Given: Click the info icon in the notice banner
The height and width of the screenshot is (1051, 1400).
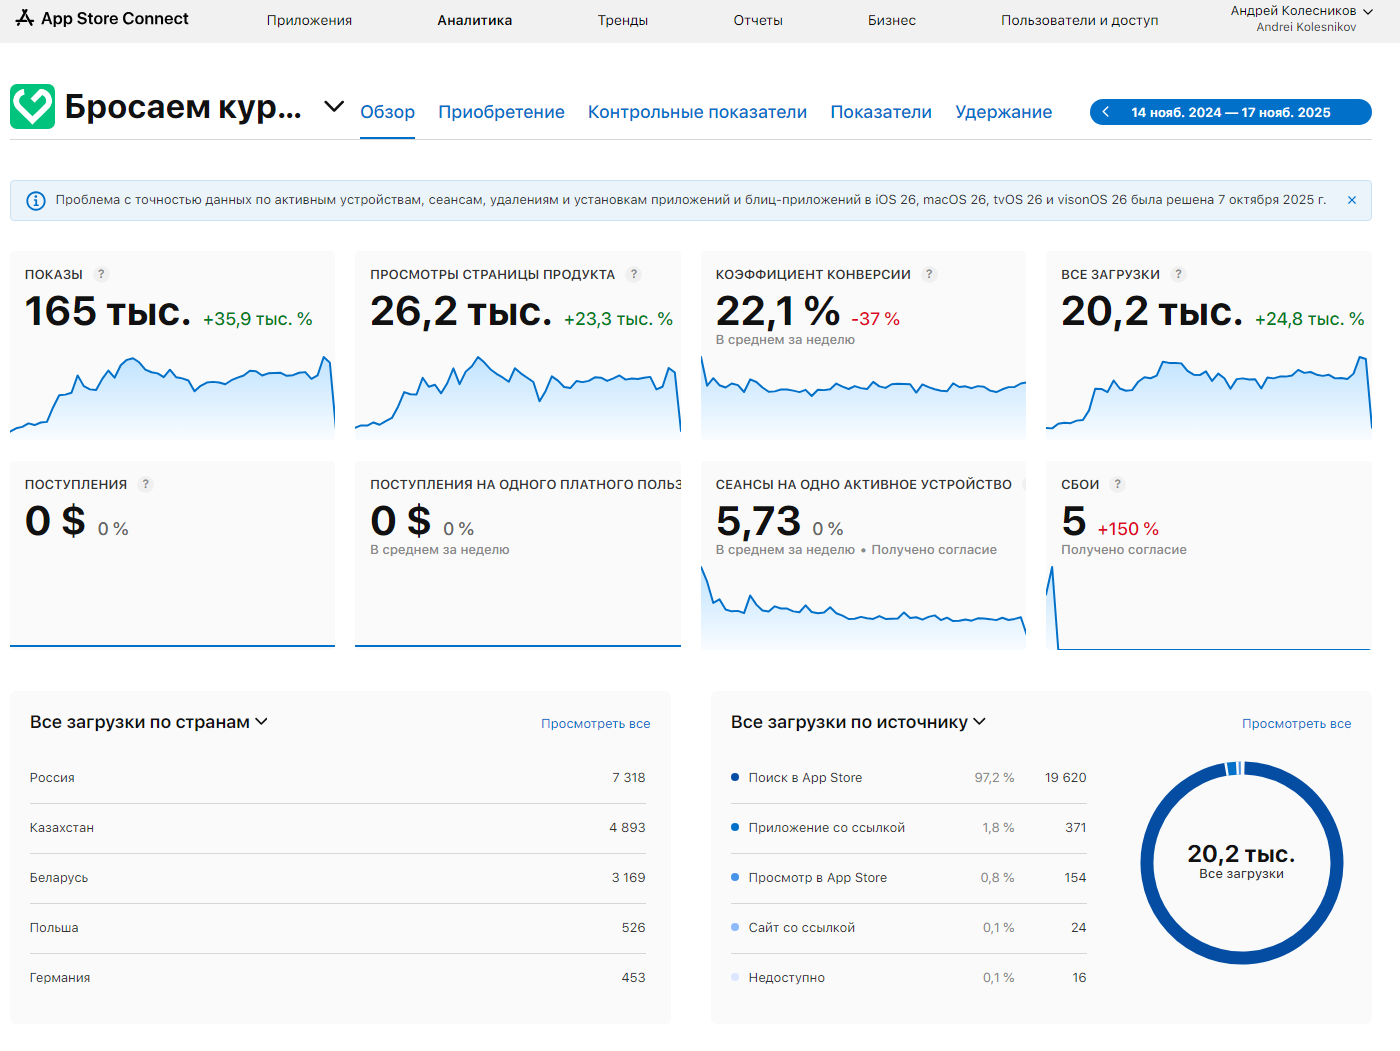Looking at the screenshot, I should pyautogui.click(x=35, y=200).
